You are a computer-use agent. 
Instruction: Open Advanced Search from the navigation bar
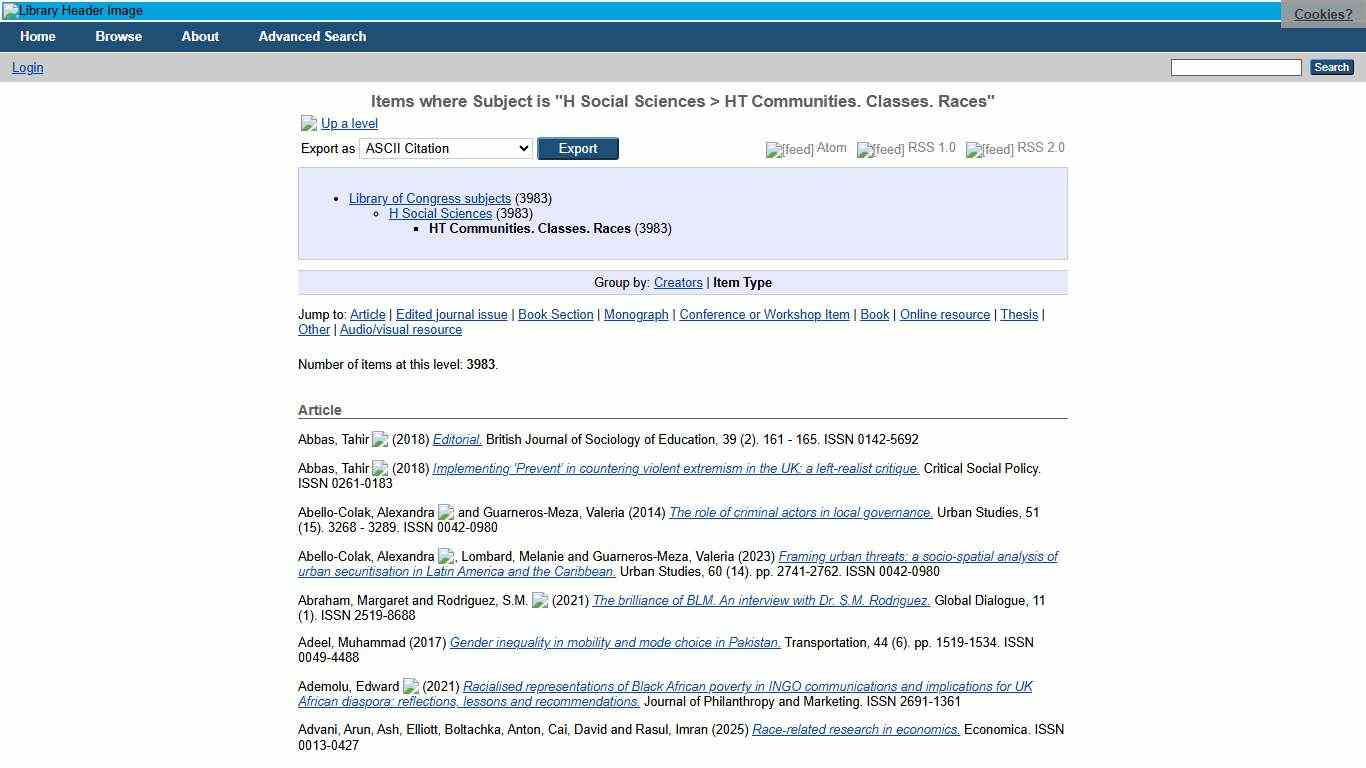(x=311, y=36)
